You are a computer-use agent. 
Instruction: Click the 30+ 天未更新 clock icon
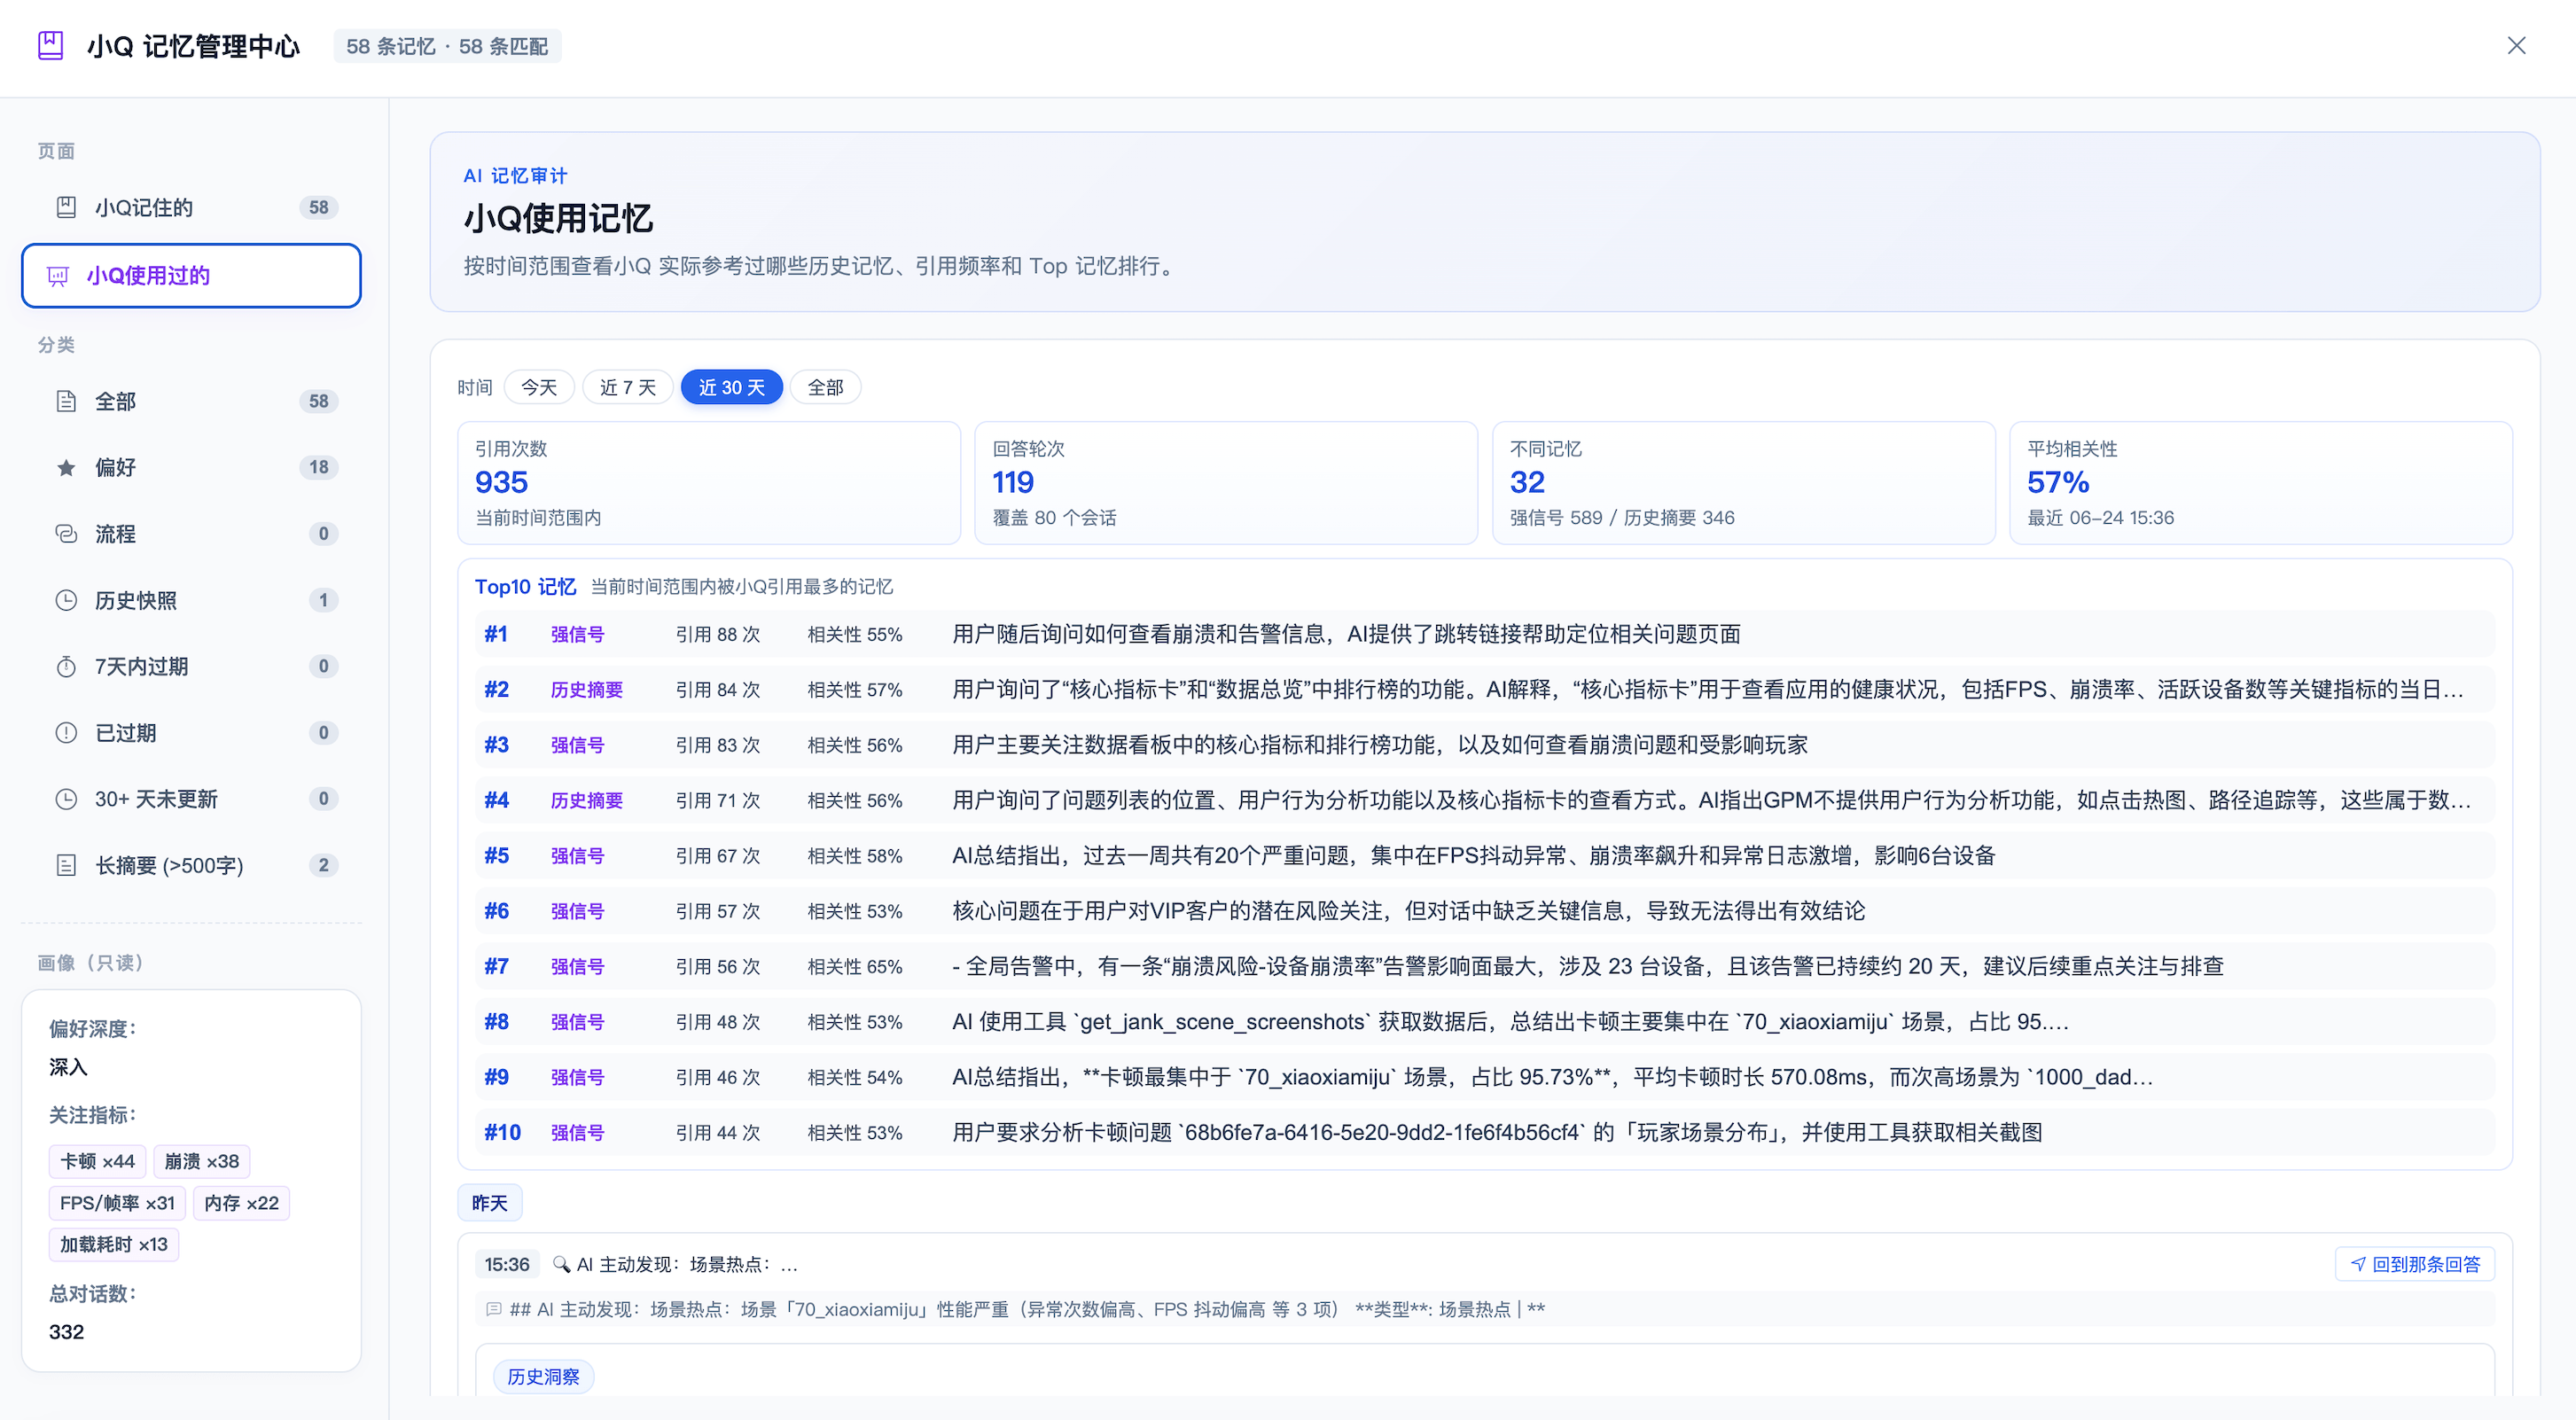tap(66, 799)
